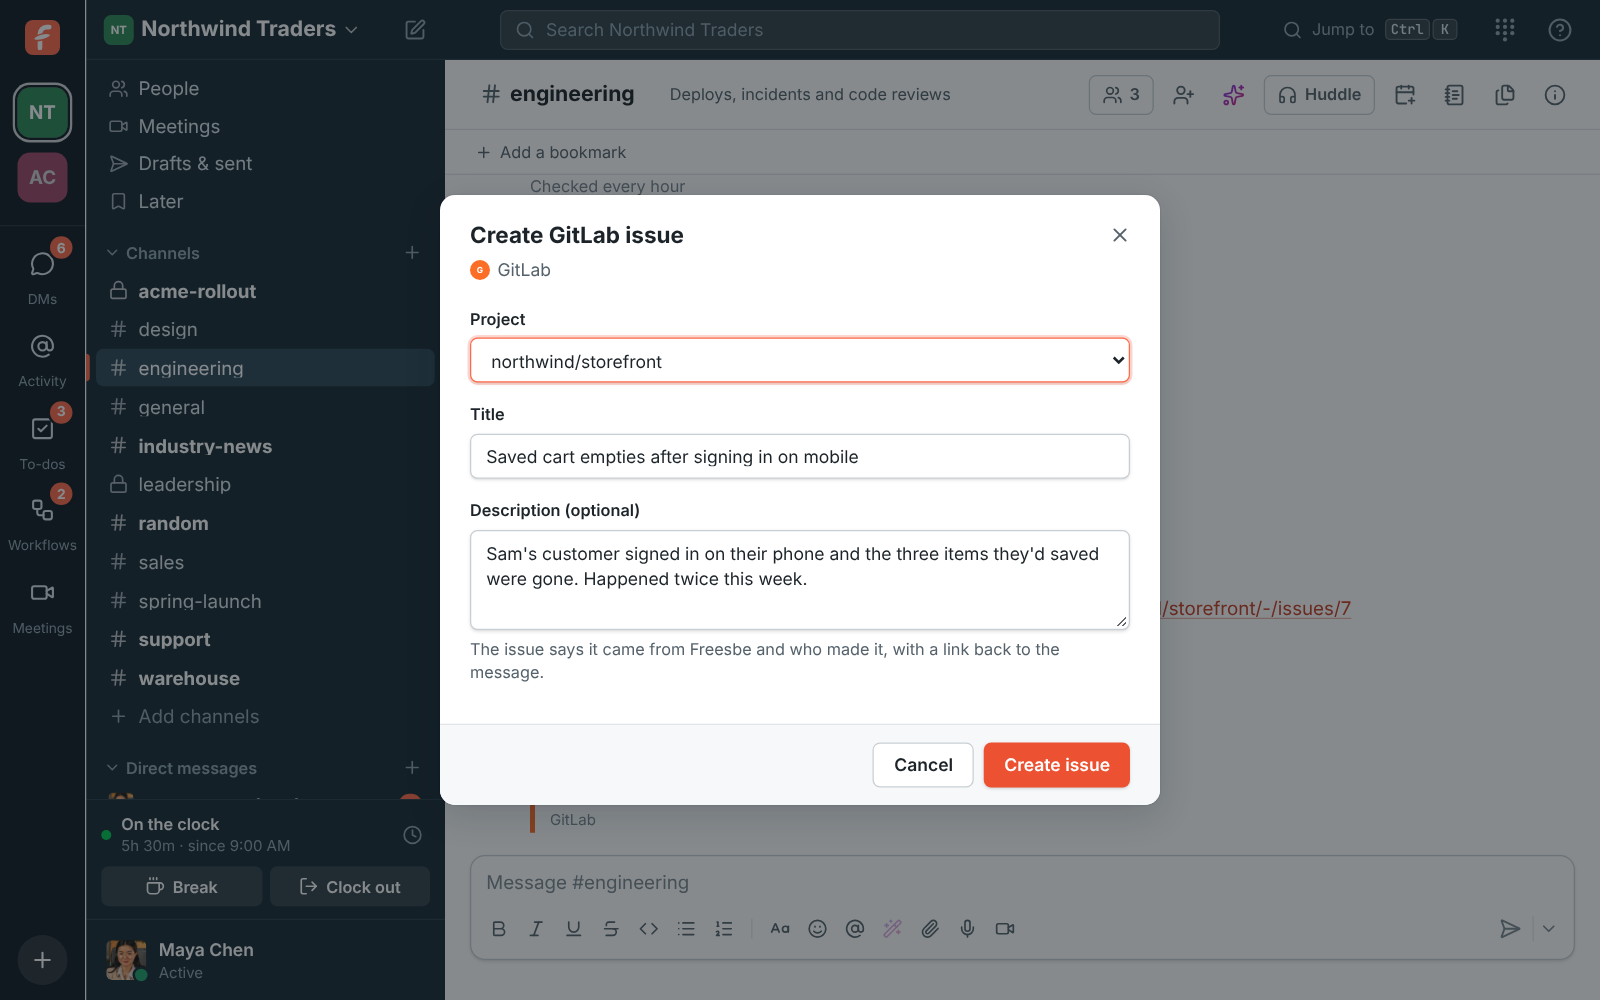The height and width of the screenshot is (1000, 1600).
Task: Click the AI sparkle icon in header
Action: [1233, 95]
